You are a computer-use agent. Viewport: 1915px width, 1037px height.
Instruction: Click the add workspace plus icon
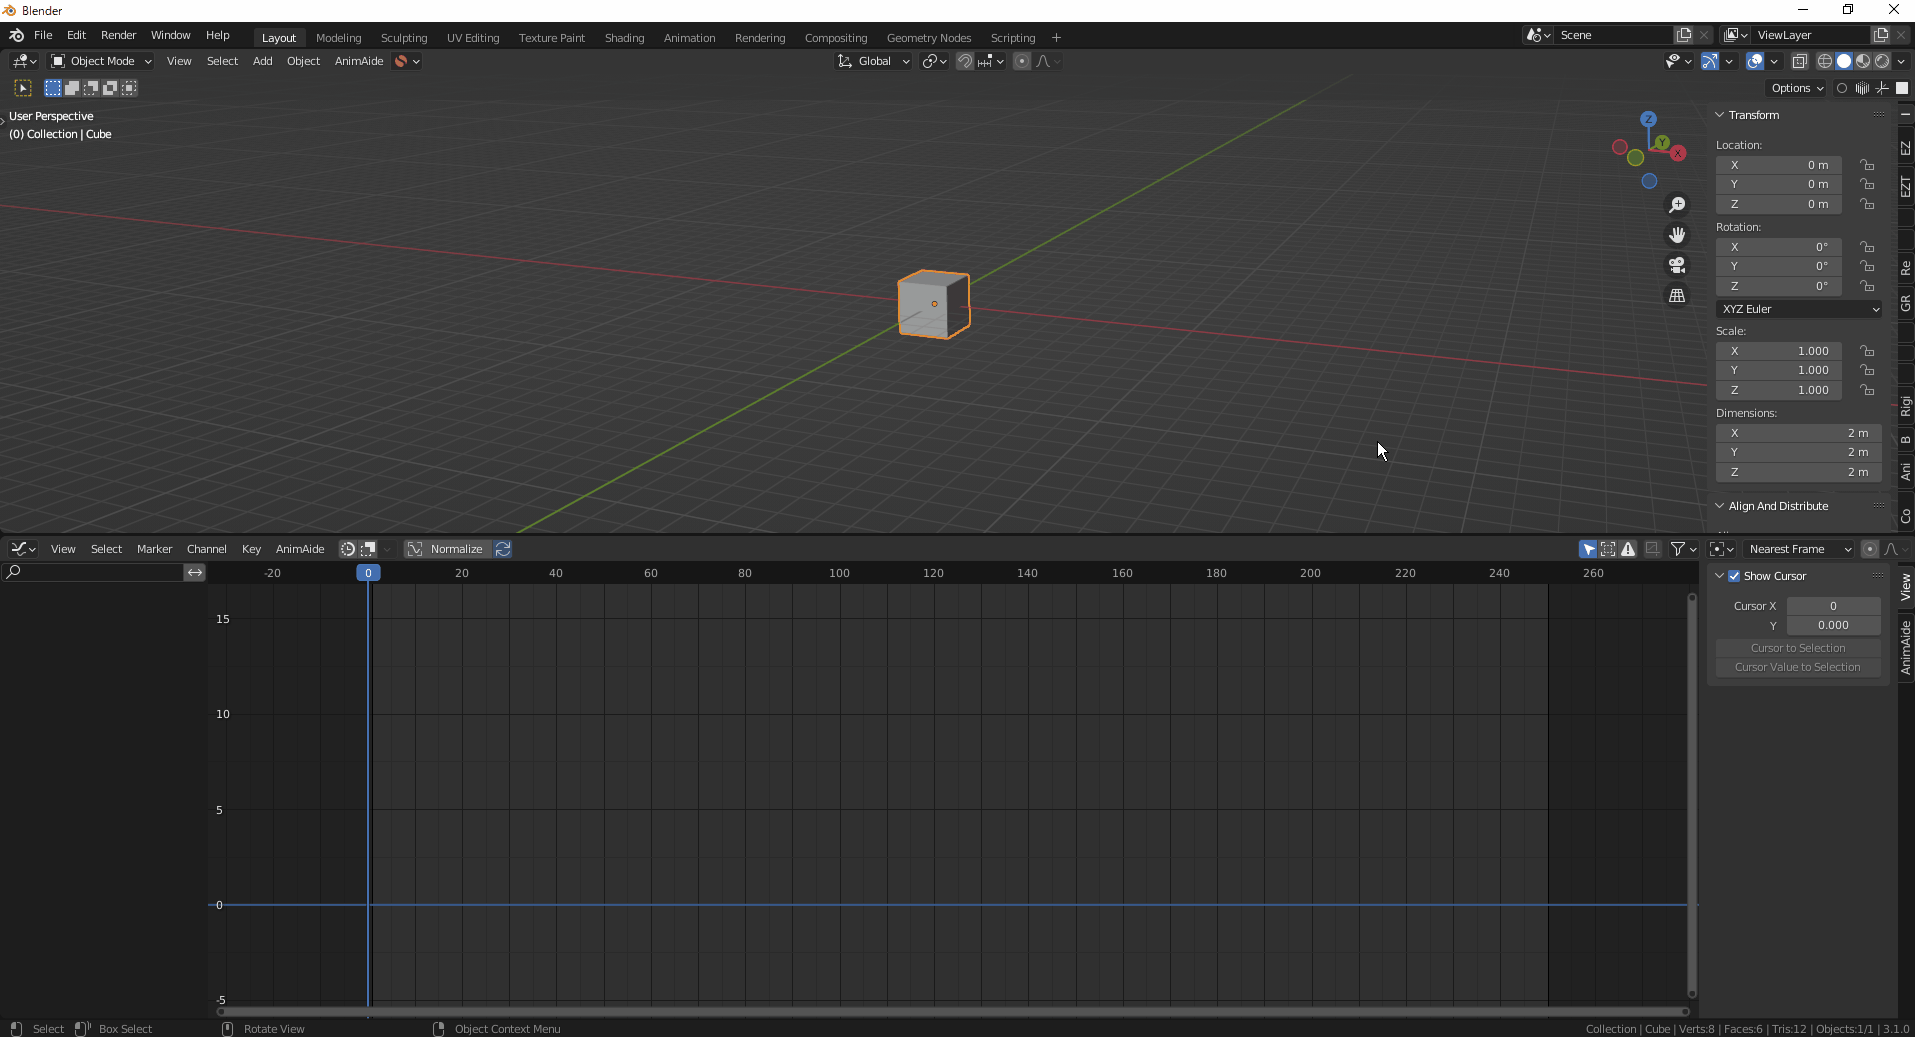click(1056, 38)
